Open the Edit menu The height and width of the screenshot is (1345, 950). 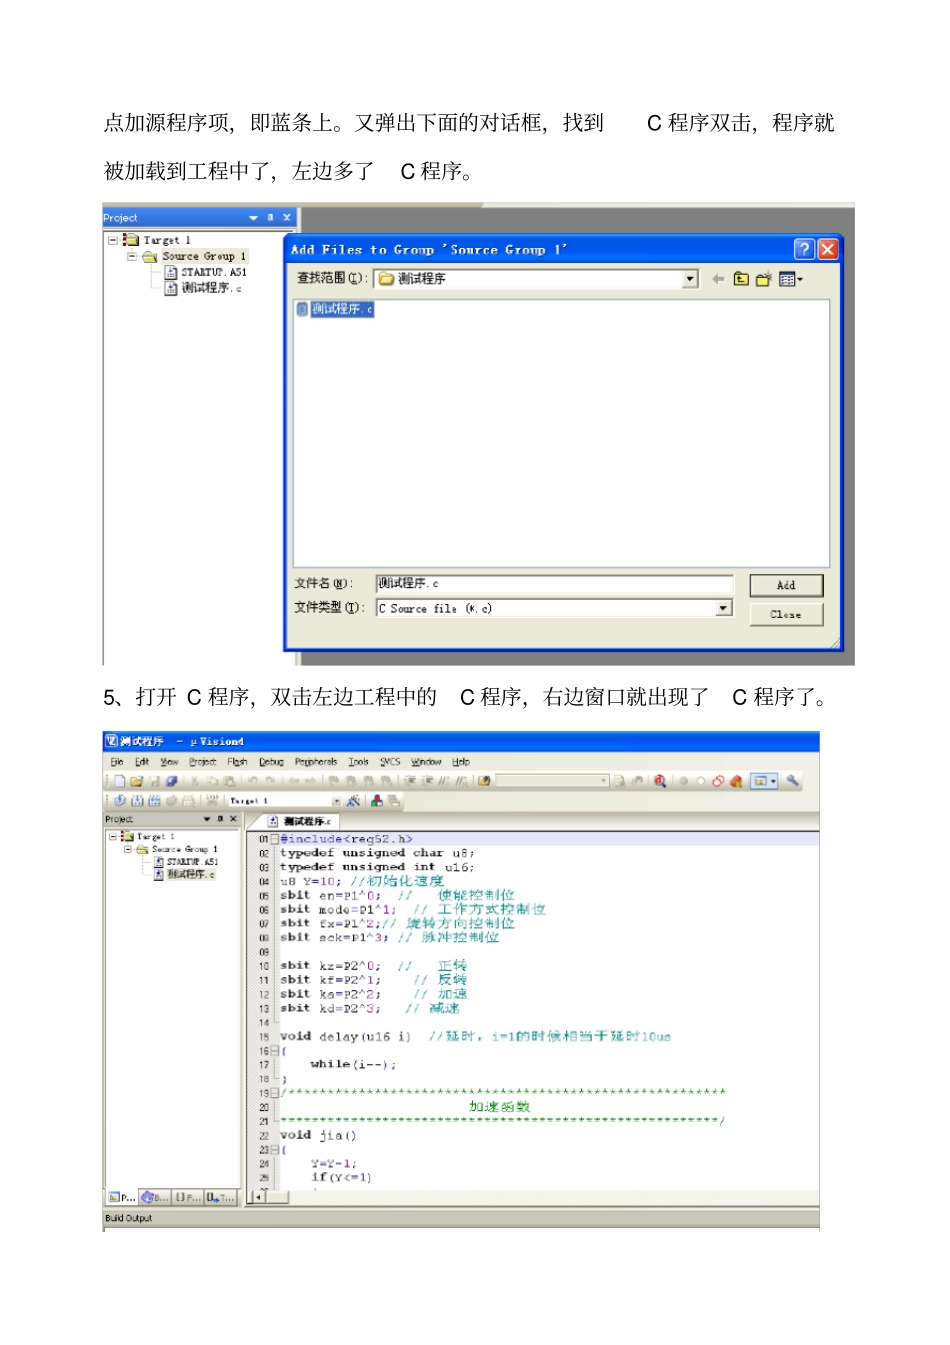tap(142, 762)
